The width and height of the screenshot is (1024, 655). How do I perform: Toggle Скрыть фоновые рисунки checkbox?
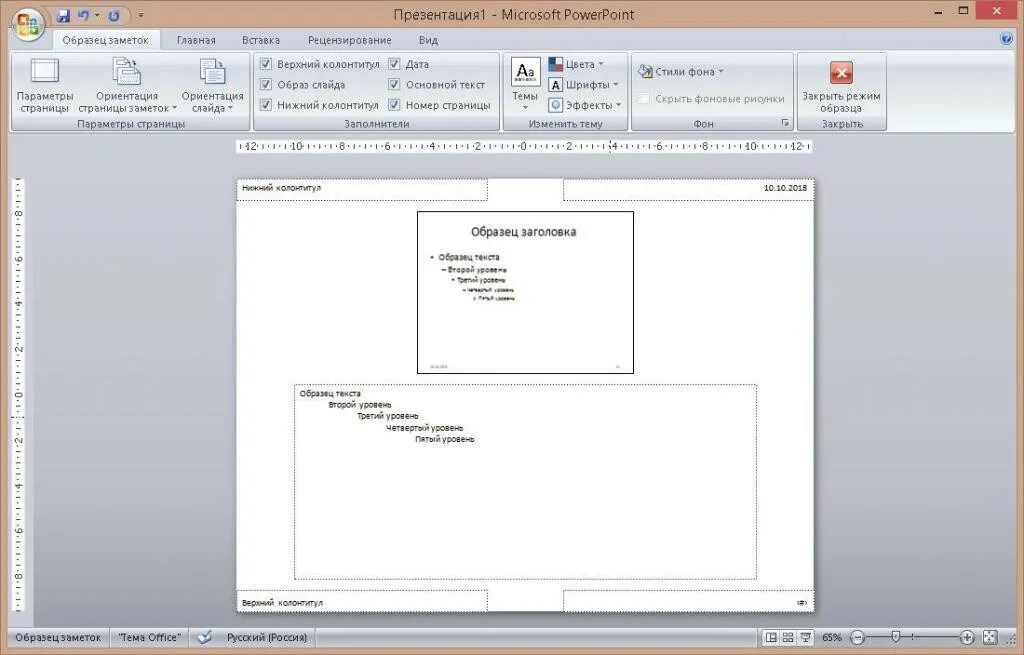[x=644, y=99]
